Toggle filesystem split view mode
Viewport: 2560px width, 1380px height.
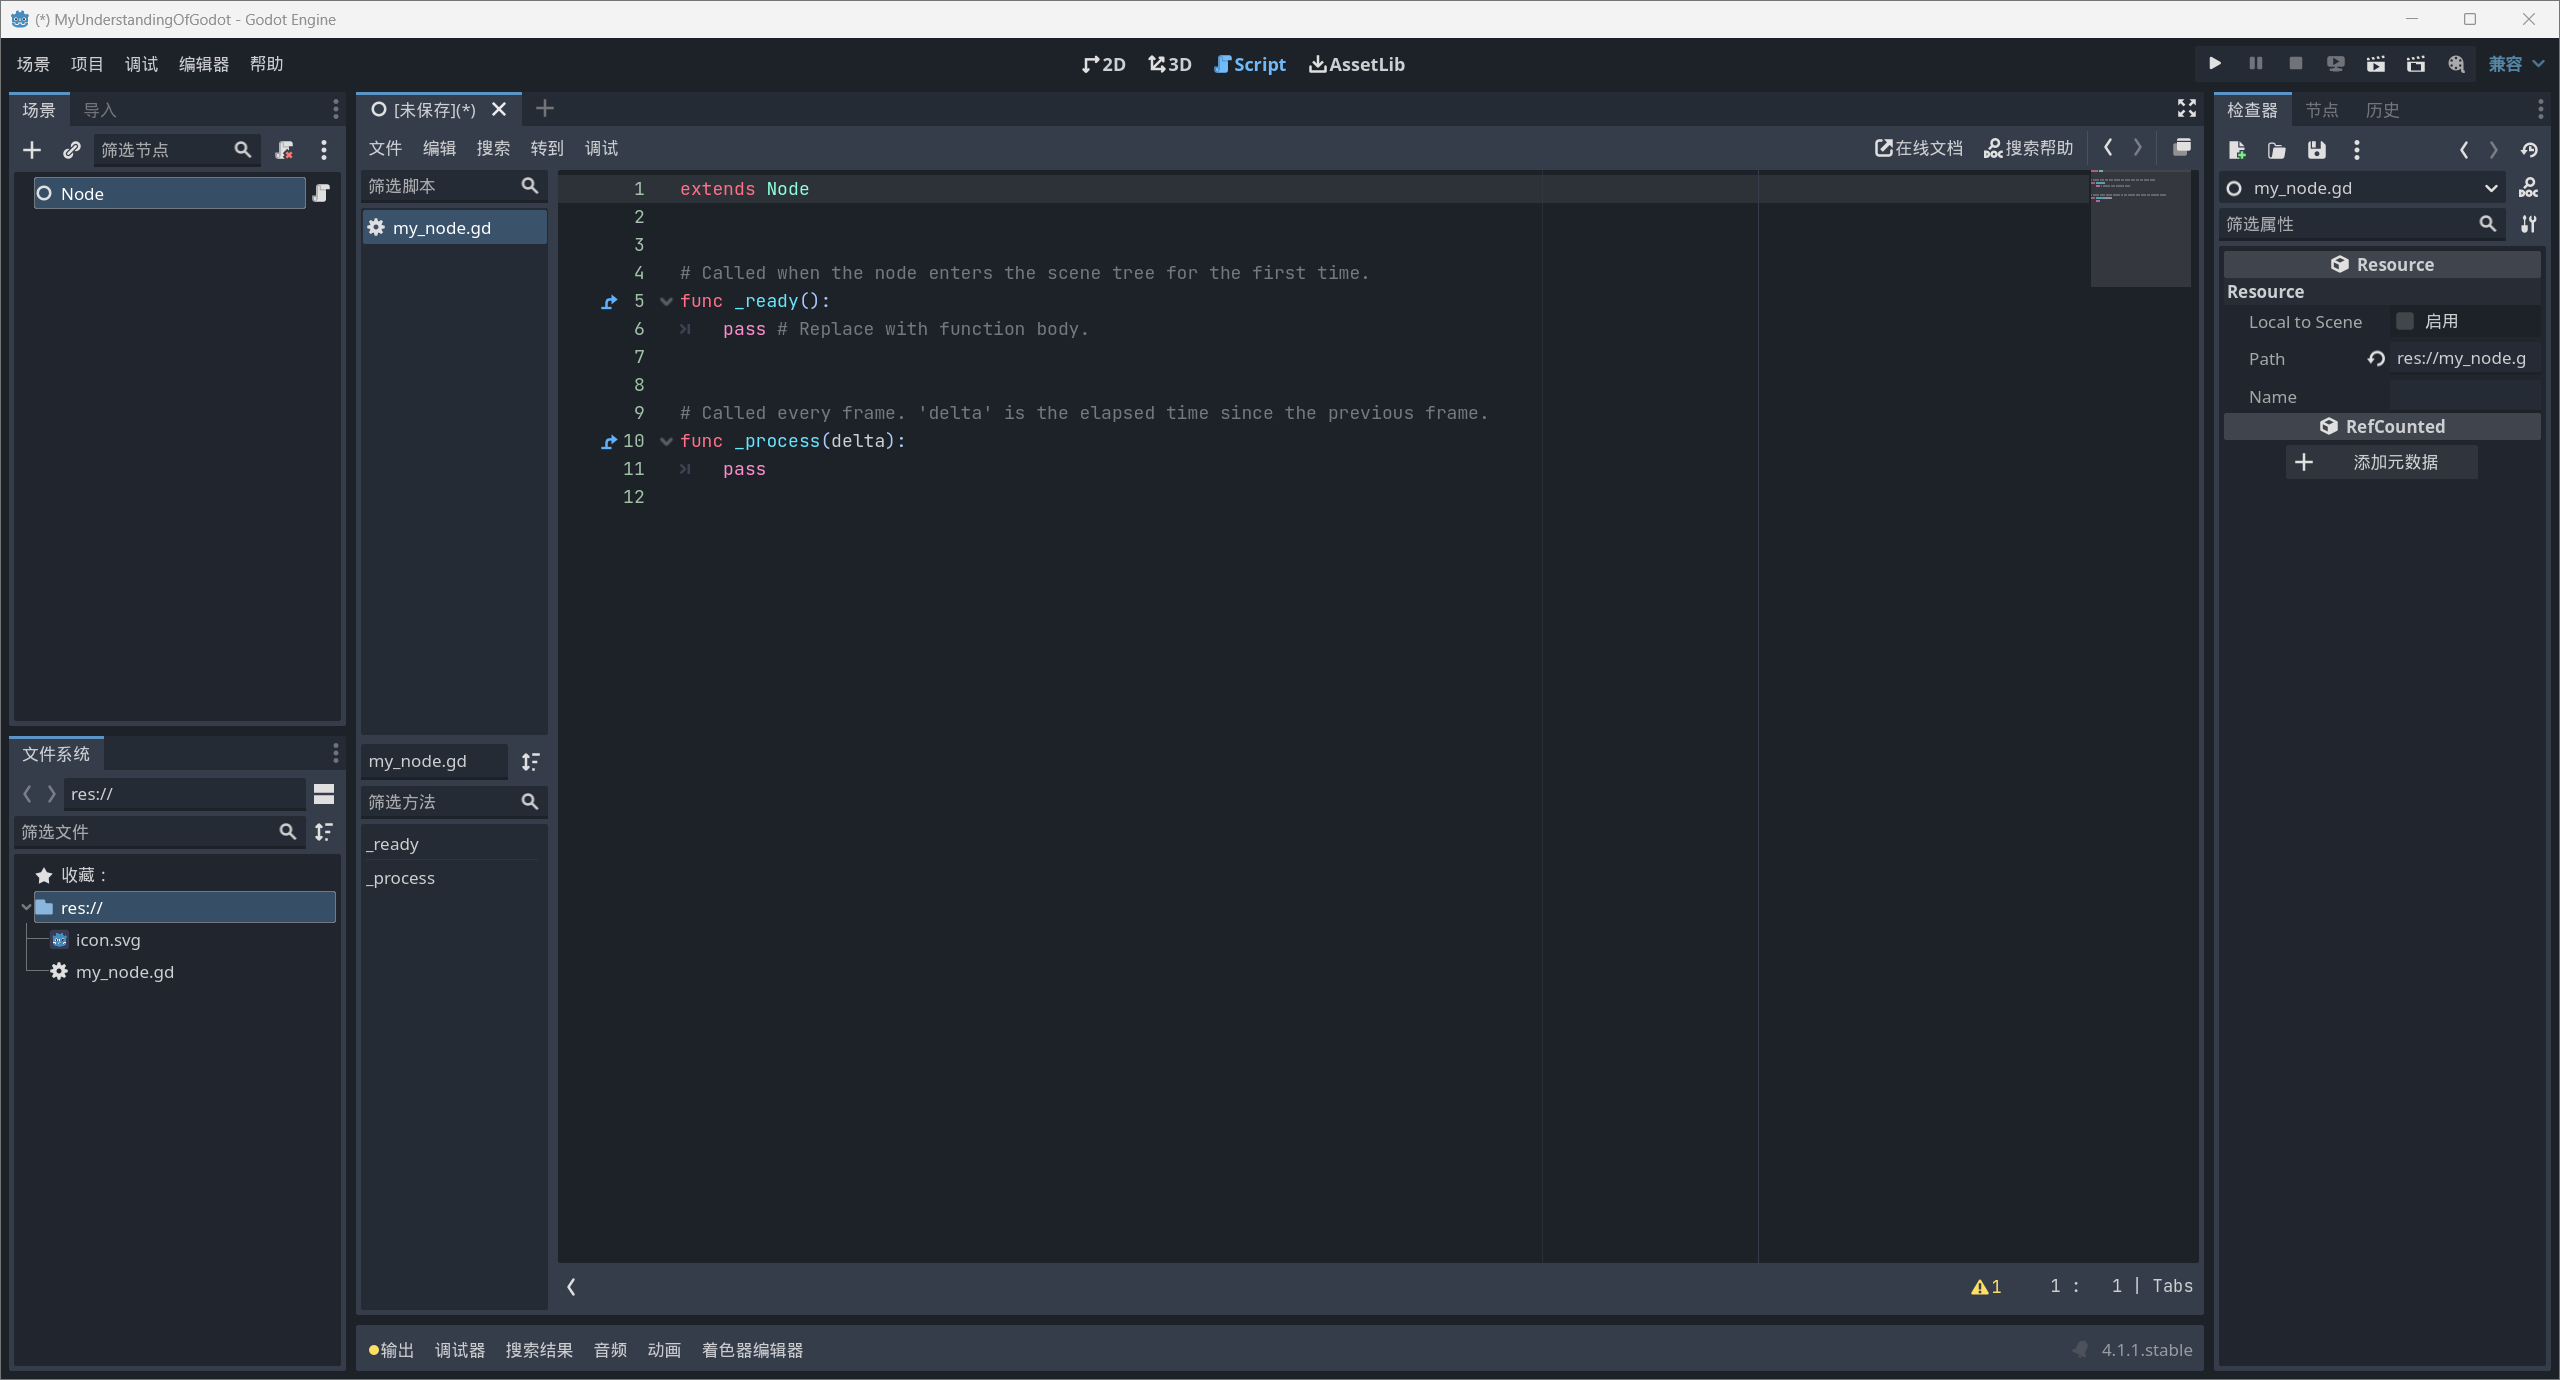pyautogui.click(x=324, y=794)
